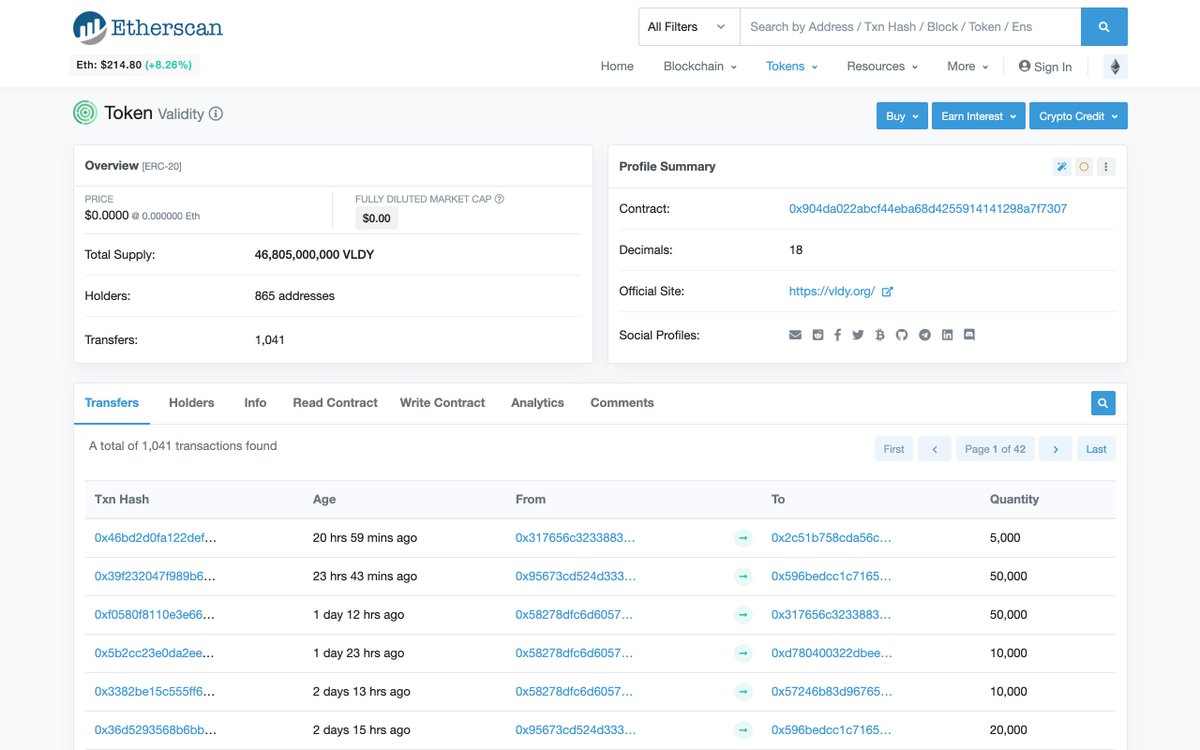Click the user icon beside Sign In
The width and height of the screenshot is (1200, 750).
[x=1024, y=66]
